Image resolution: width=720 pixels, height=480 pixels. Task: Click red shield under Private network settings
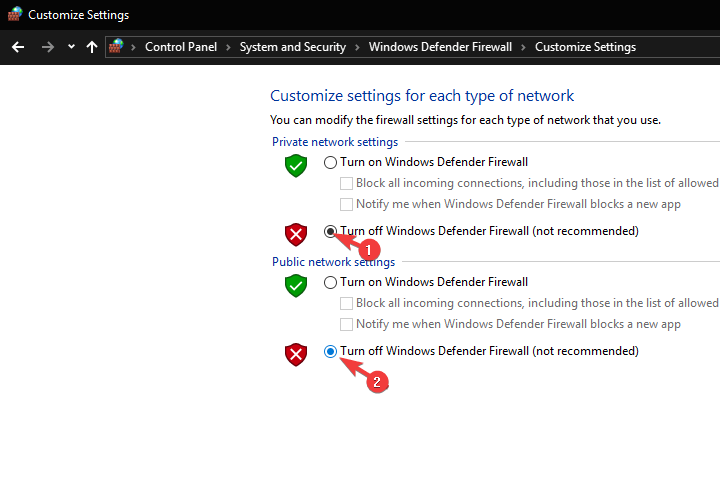[x=296, y=235]
